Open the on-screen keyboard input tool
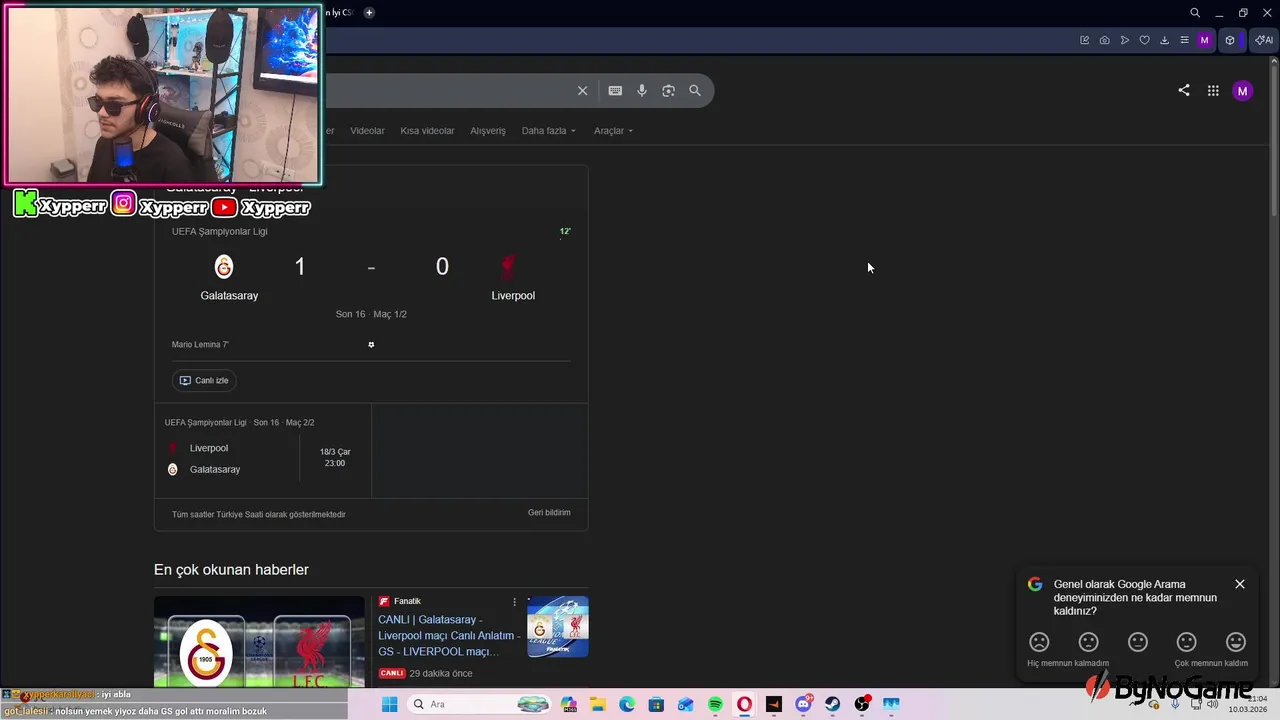 click(615, 90)
